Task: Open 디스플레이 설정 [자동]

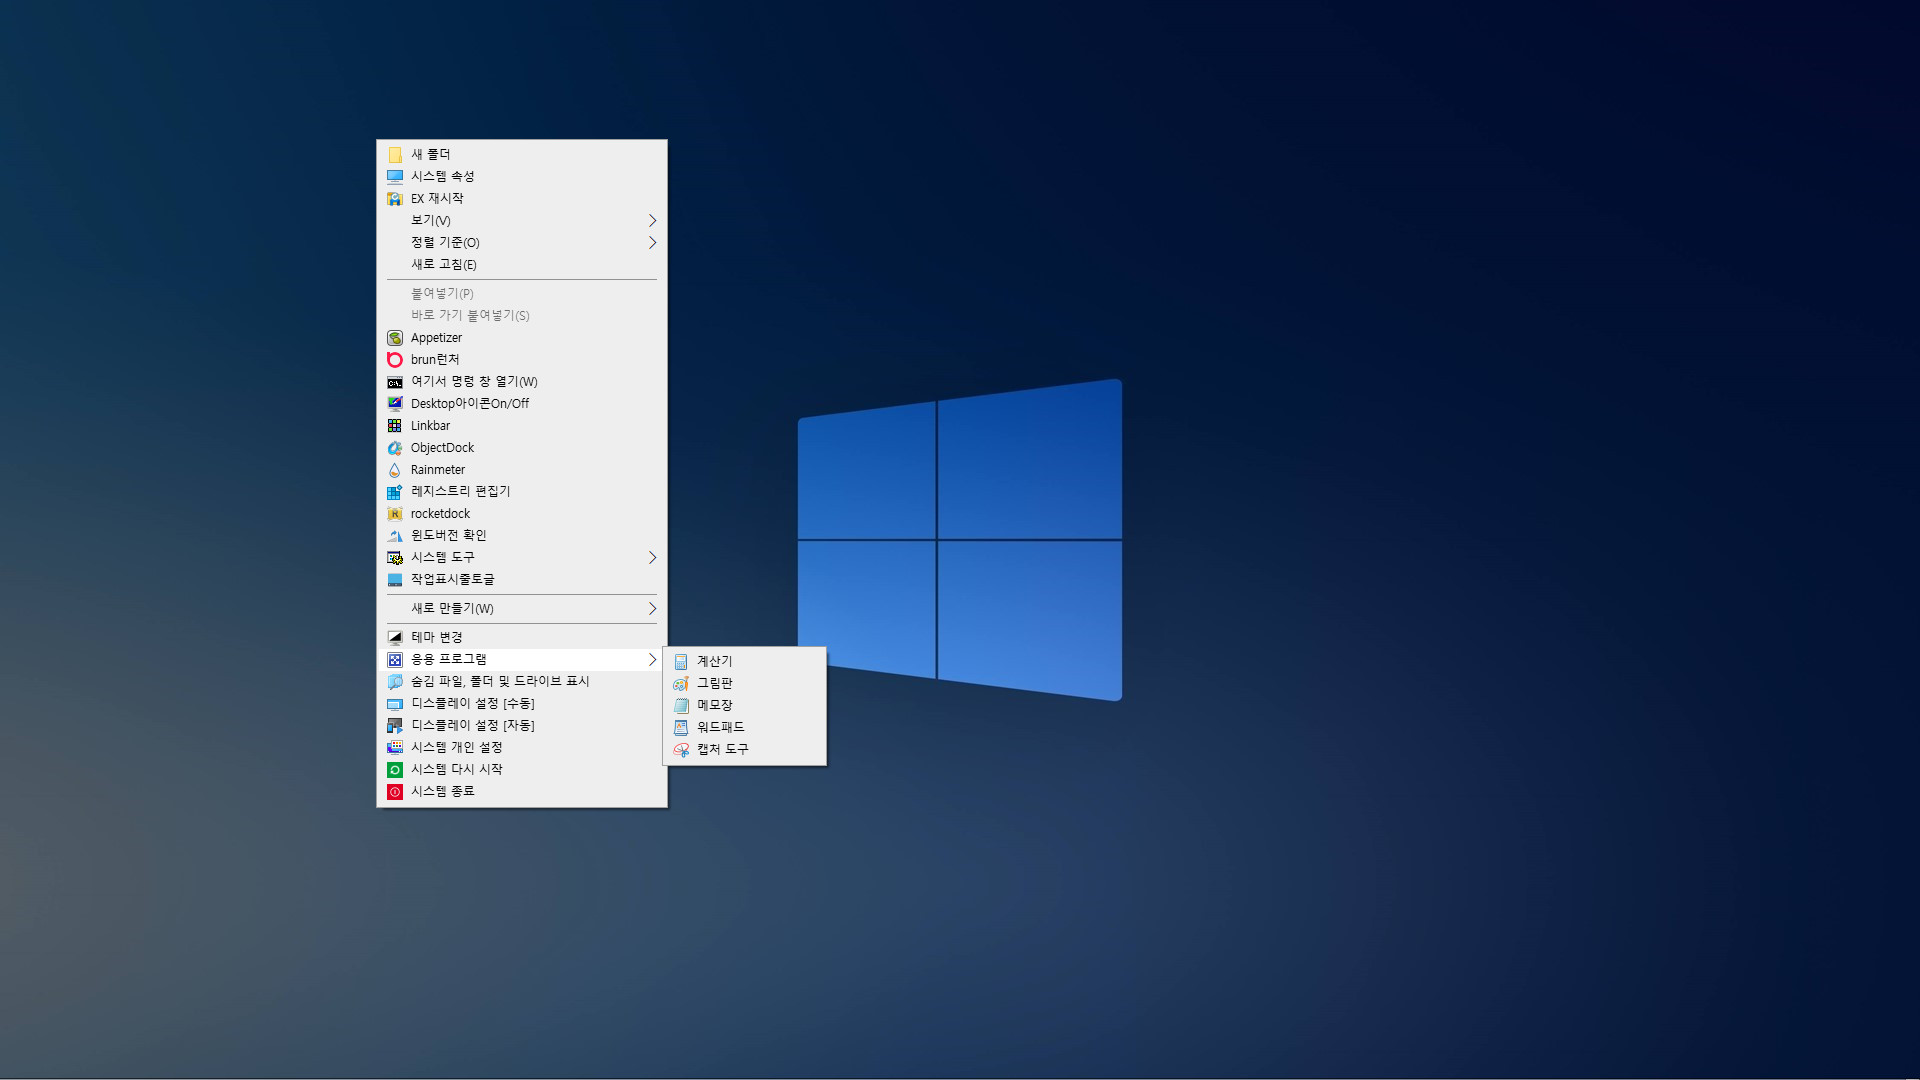Action: [521, 725]
